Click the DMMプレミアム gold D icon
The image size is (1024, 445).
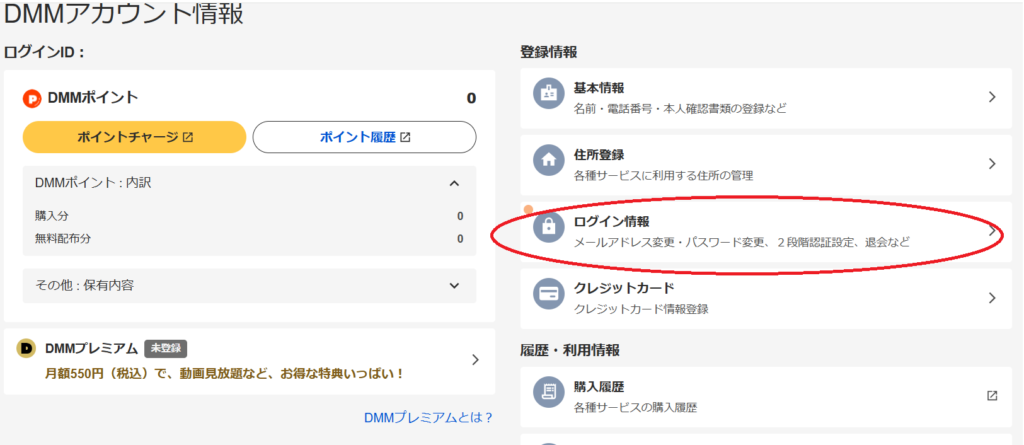coord(27,348)
